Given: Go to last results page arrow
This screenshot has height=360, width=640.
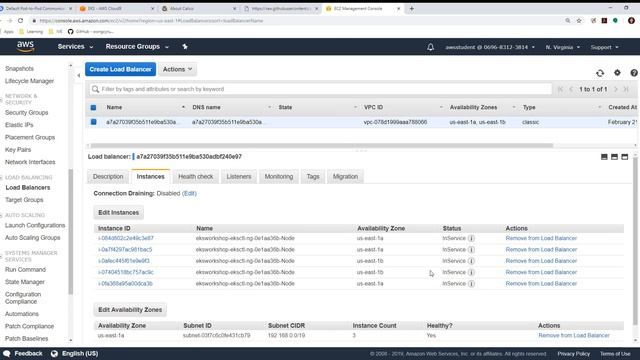Looking at the screenshot, I should 626,89.
